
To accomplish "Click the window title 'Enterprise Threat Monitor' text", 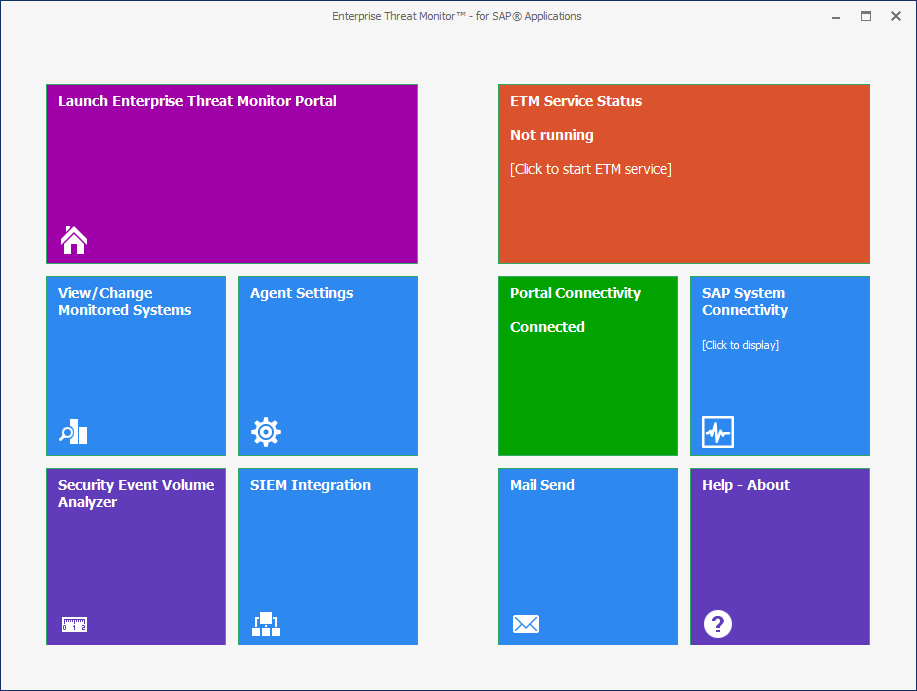I will (457, 16).
